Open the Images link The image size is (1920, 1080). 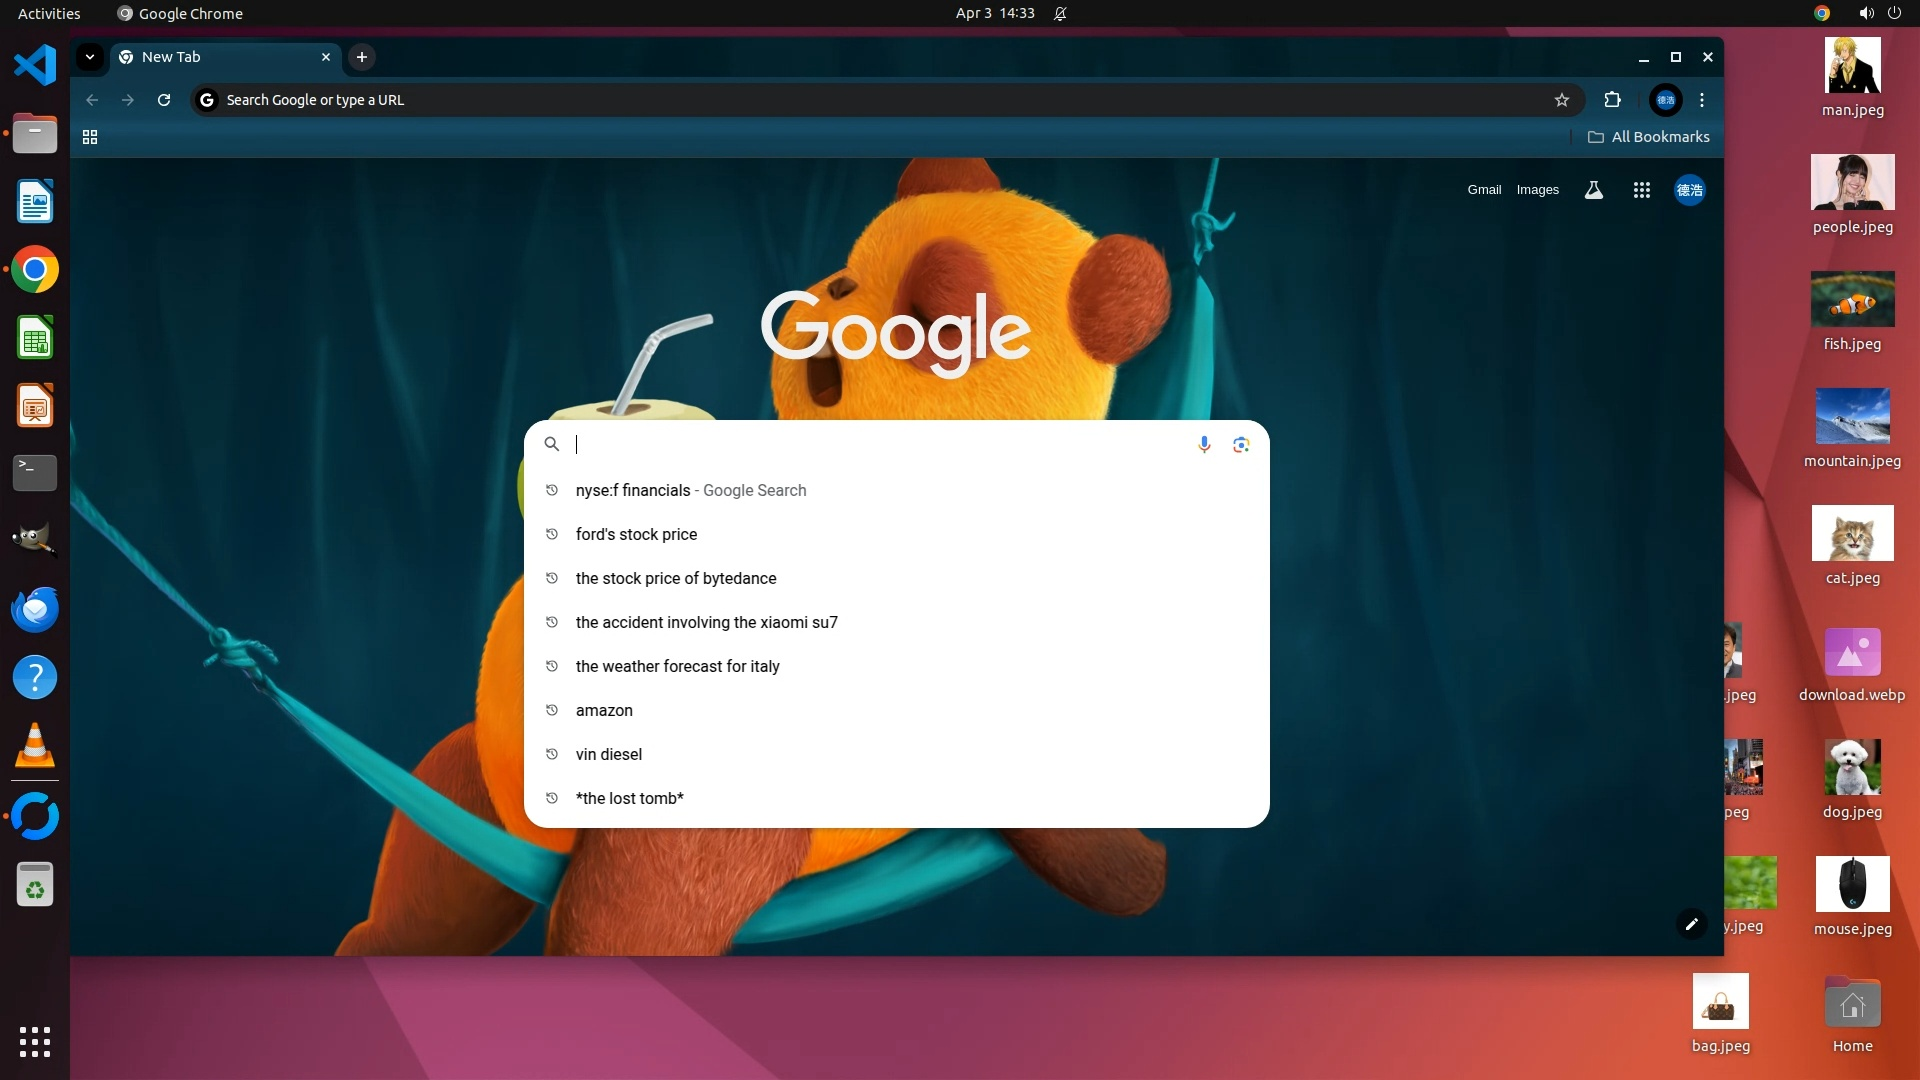click(x=1537, y=190)
